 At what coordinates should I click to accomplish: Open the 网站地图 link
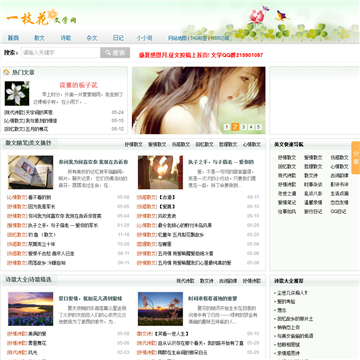177,38
